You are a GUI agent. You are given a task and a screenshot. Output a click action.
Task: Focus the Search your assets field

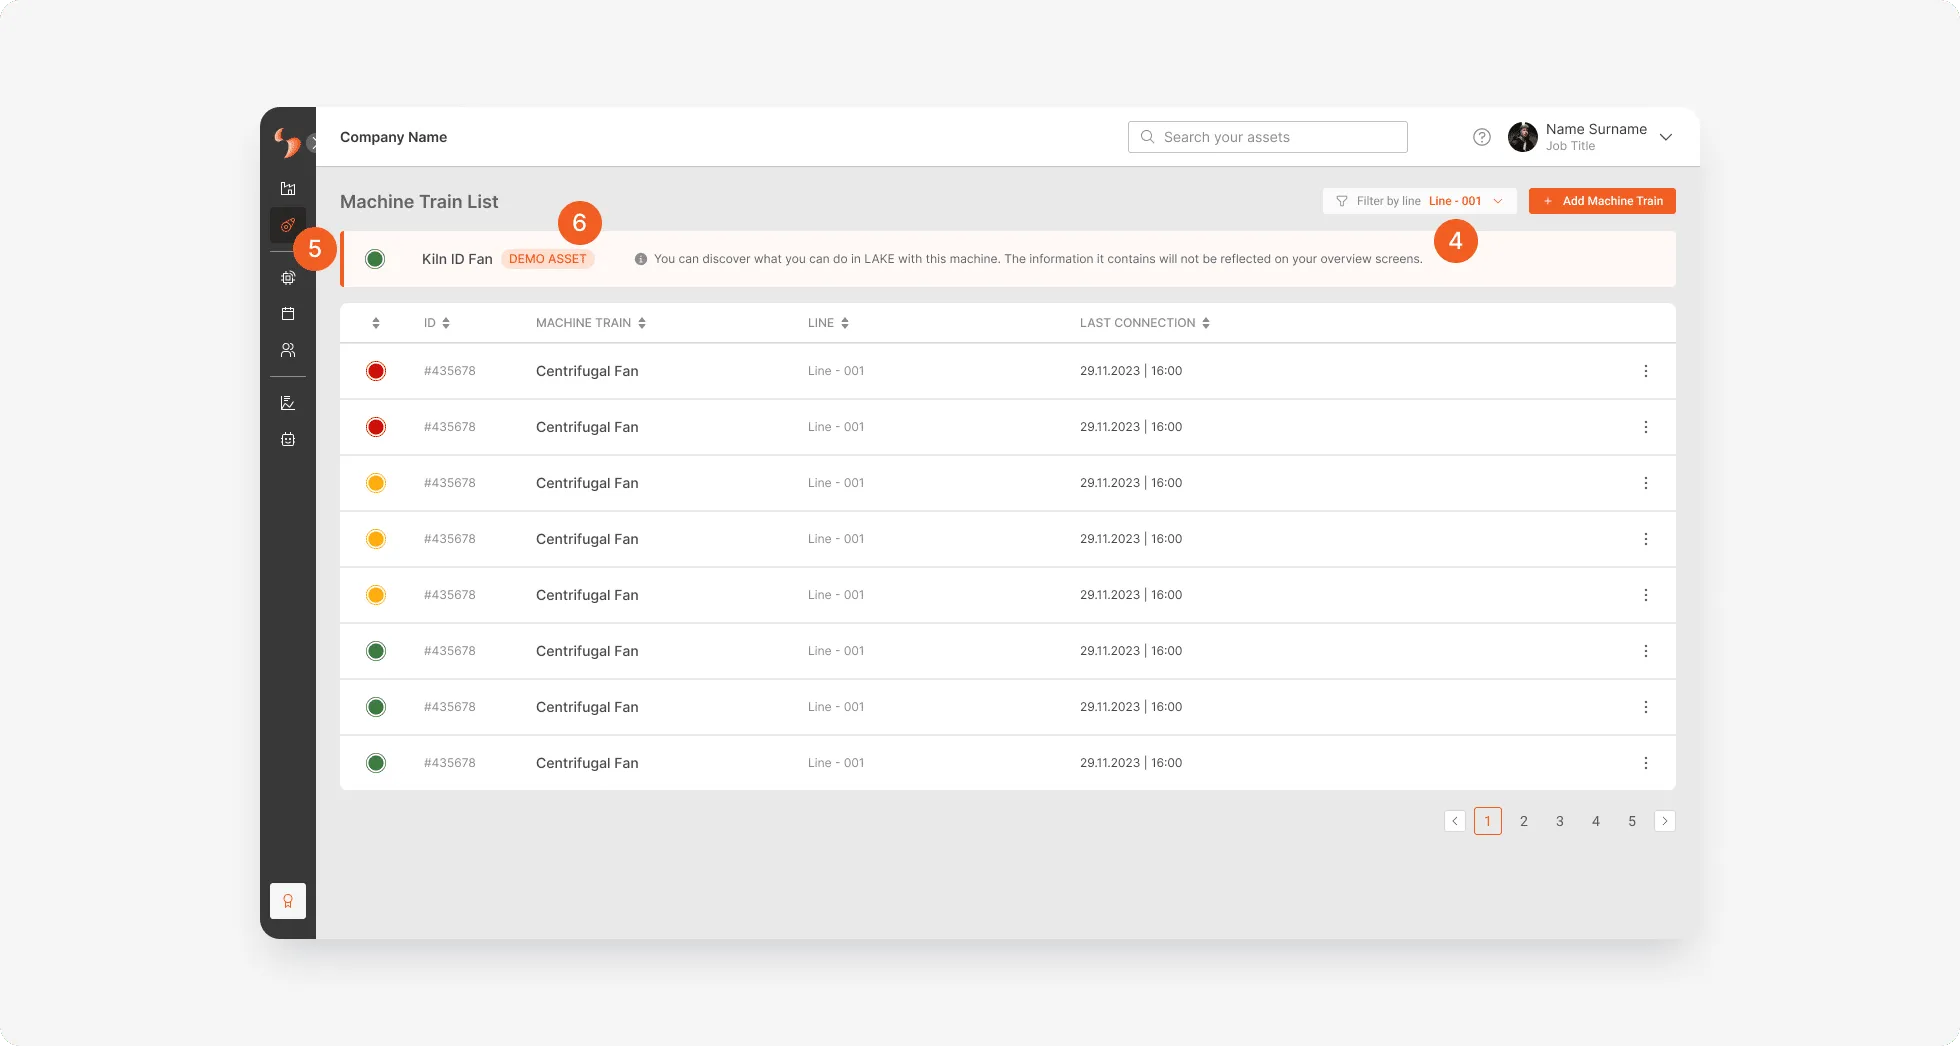pos(1268,137)
